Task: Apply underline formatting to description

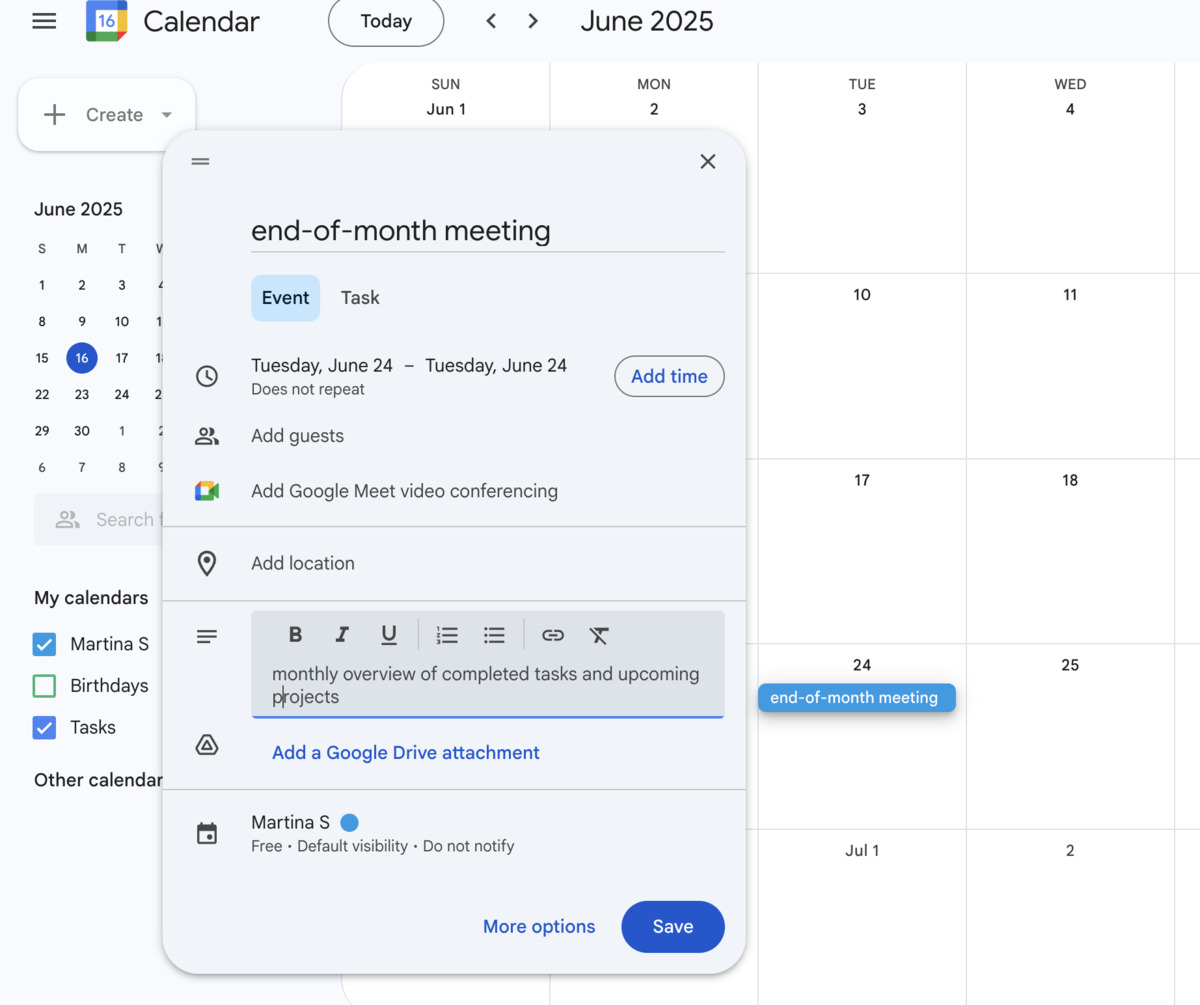Action: click(389, 634)
